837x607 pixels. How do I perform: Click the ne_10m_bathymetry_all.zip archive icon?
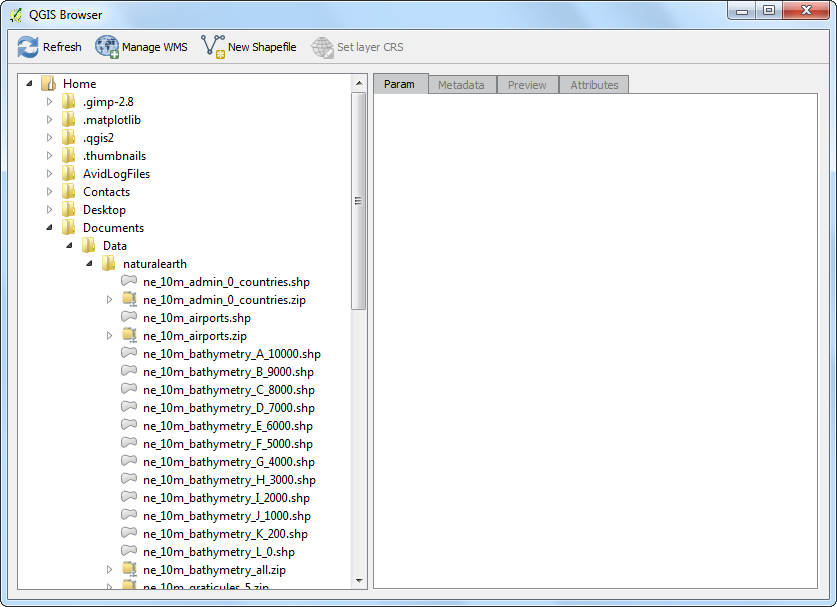coord(129,570)
